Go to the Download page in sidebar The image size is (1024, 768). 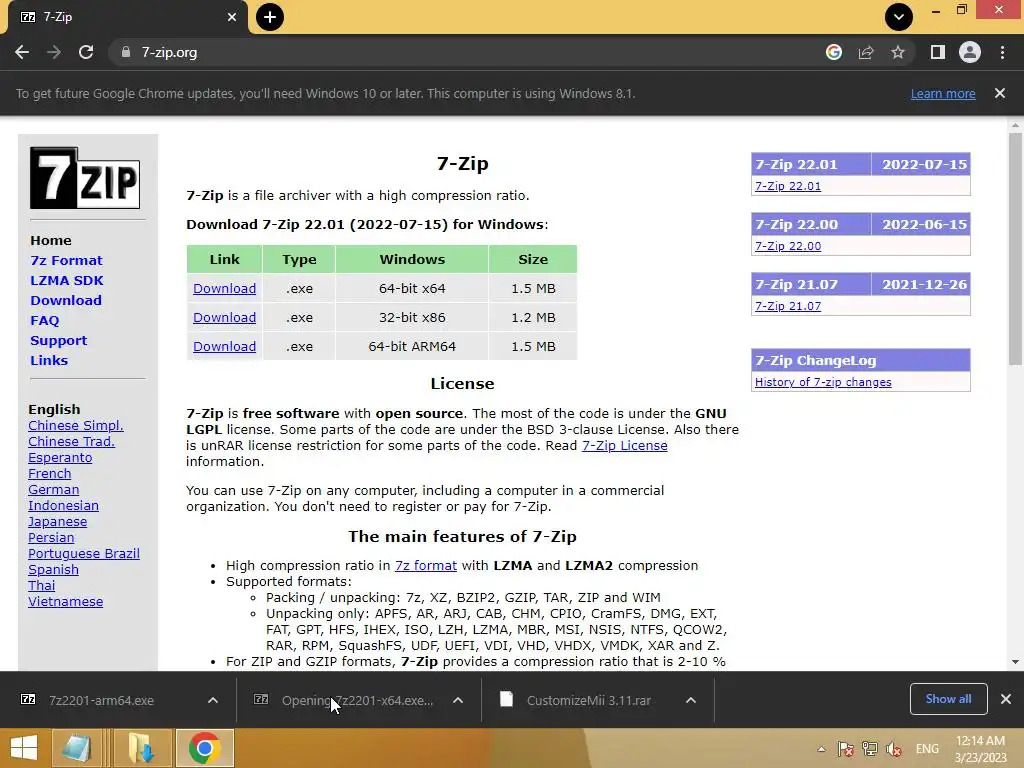(66, 300)
